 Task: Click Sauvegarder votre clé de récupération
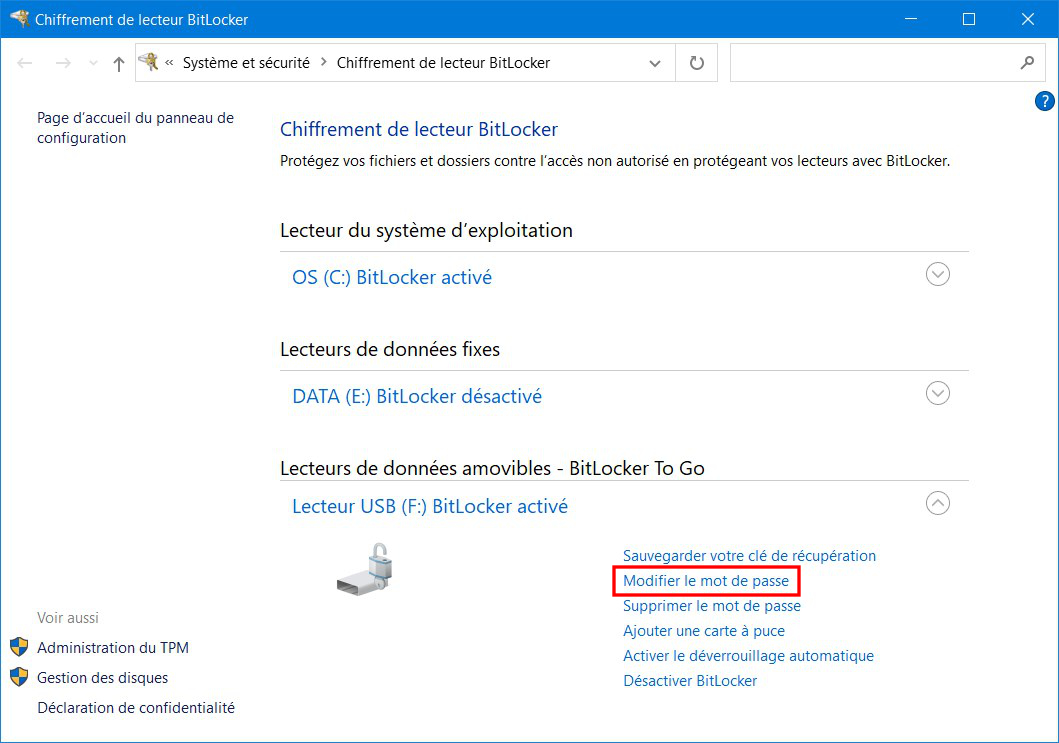pyautogui.click(x=749, y=555)
